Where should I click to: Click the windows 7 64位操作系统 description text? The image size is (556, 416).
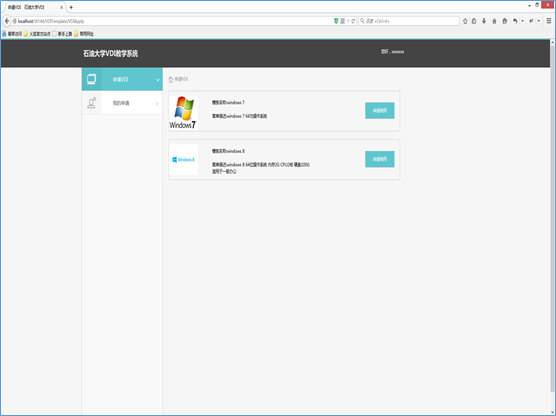point(240,116)
